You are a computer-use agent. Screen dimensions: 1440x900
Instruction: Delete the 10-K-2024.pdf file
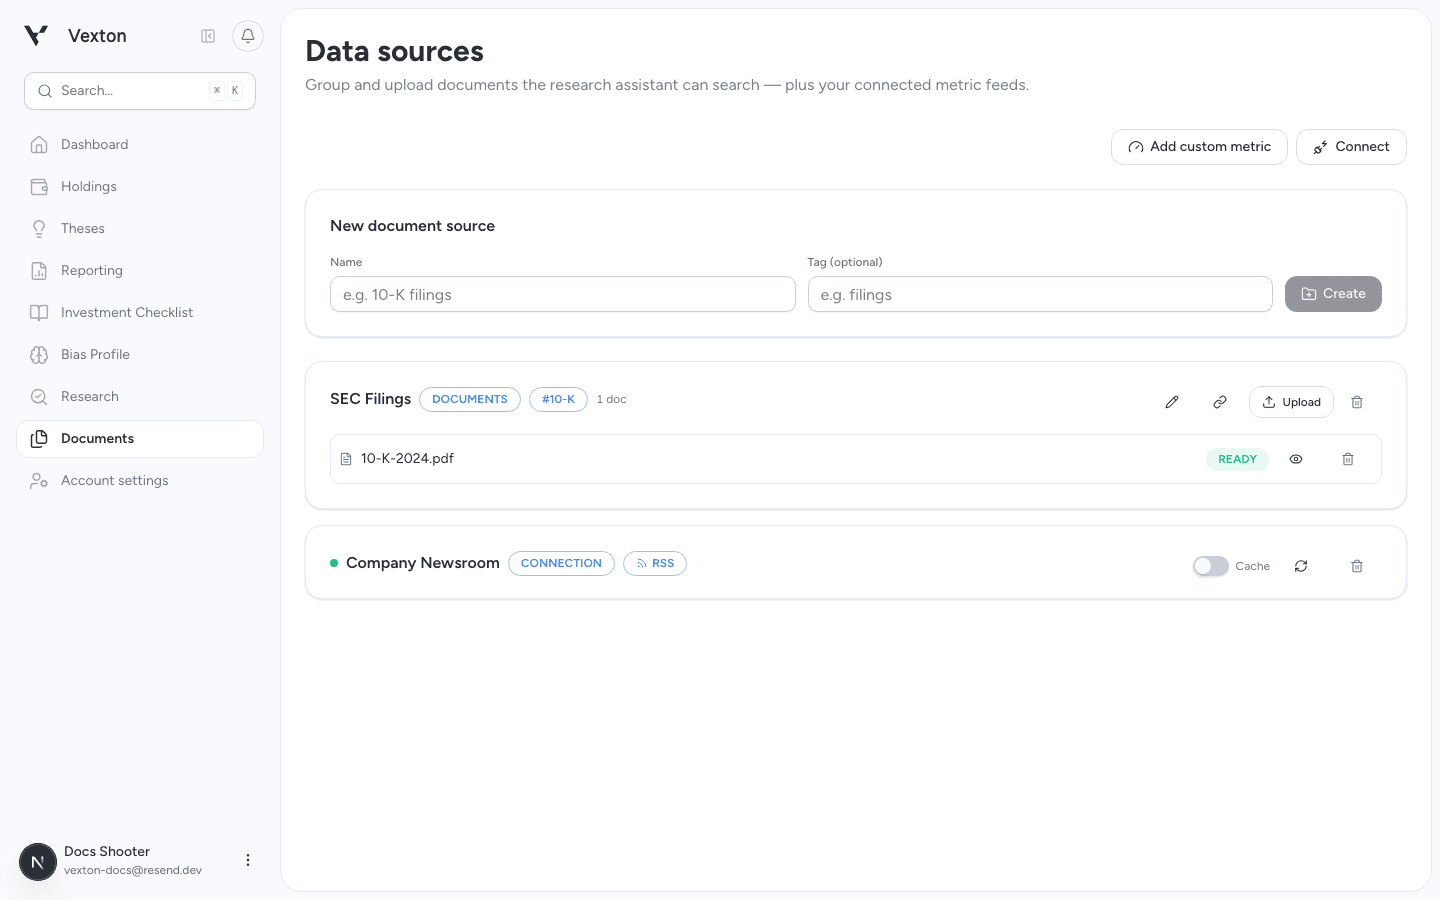click(1348, 459)
